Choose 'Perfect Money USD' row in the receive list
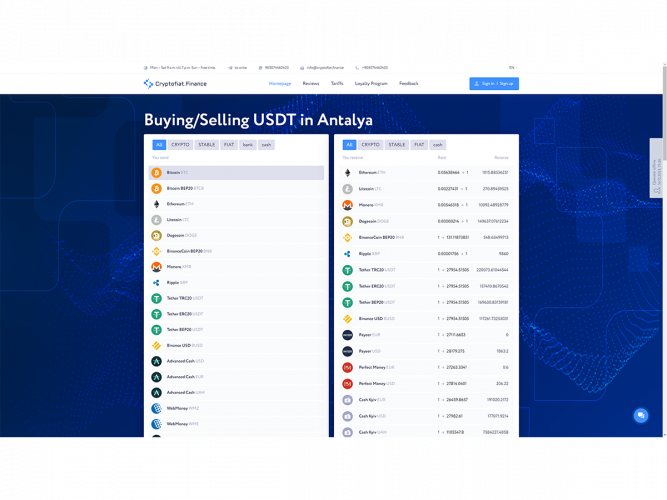 [426, 384]
